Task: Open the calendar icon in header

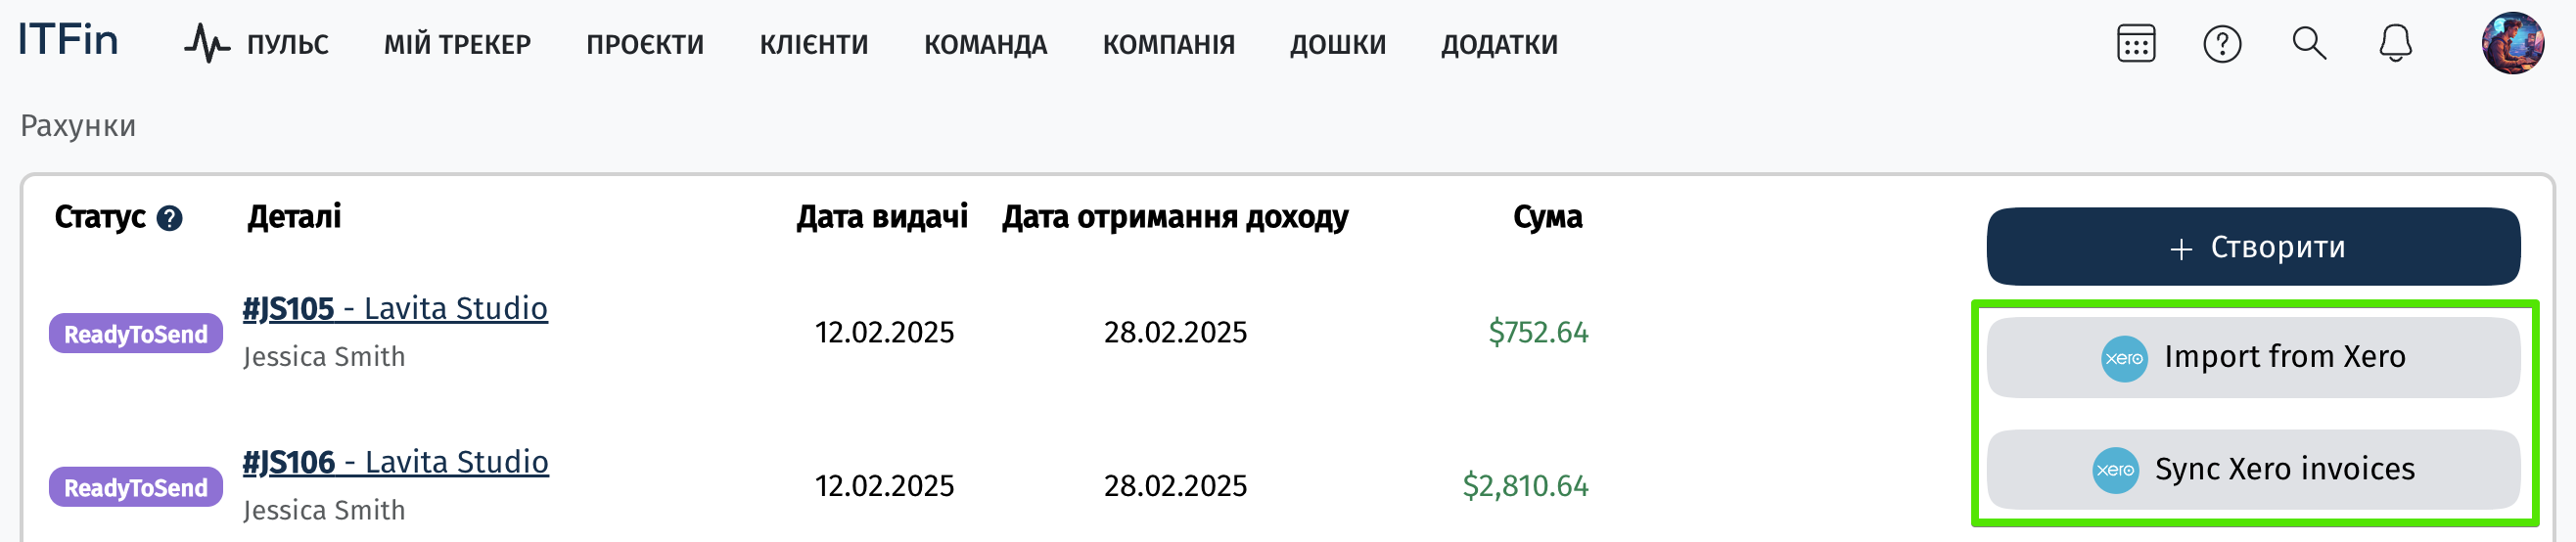Action: tap(2135, 44)
